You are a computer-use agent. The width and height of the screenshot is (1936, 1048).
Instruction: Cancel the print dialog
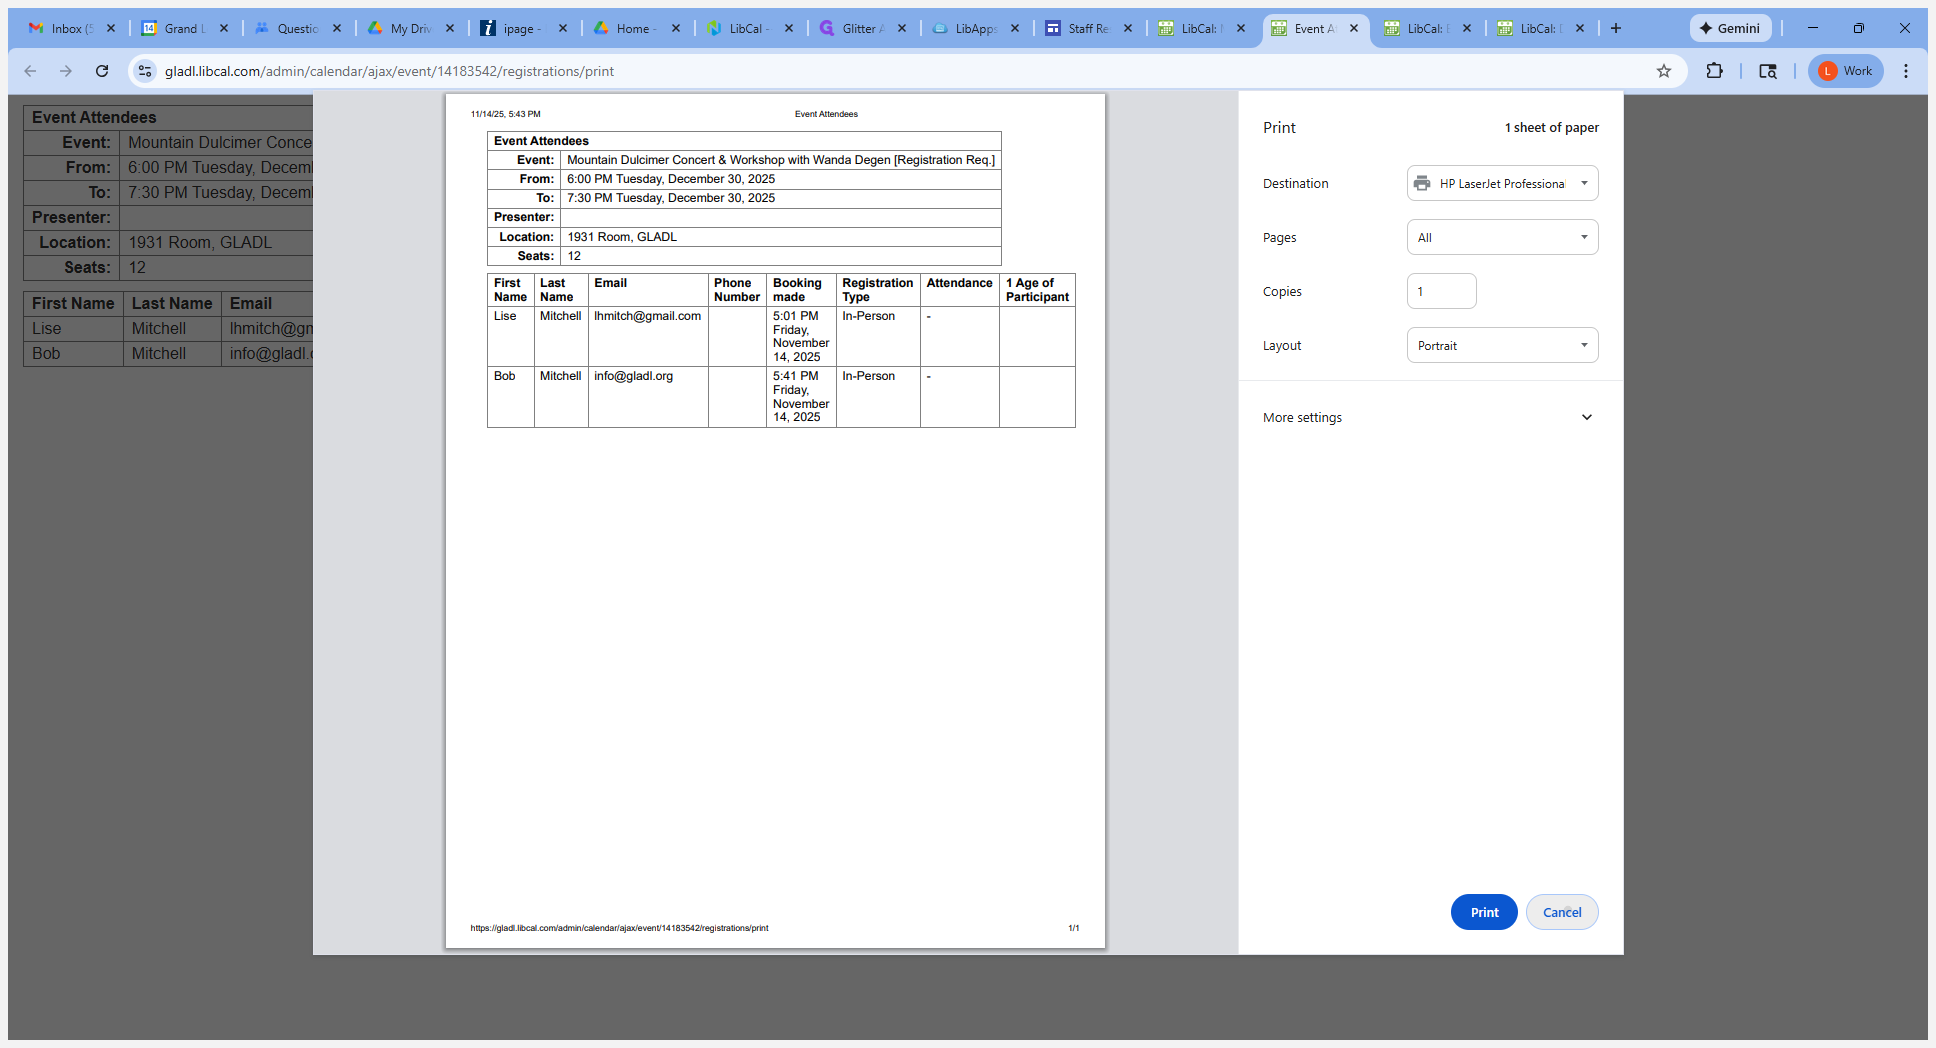pos(1562,912)
